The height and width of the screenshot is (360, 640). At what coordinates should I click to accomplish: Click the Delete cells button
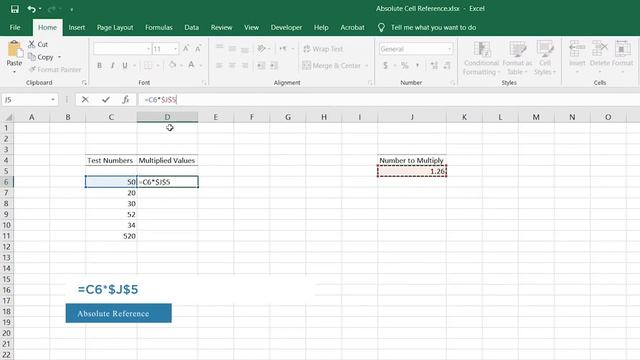(x=600, y=57)
